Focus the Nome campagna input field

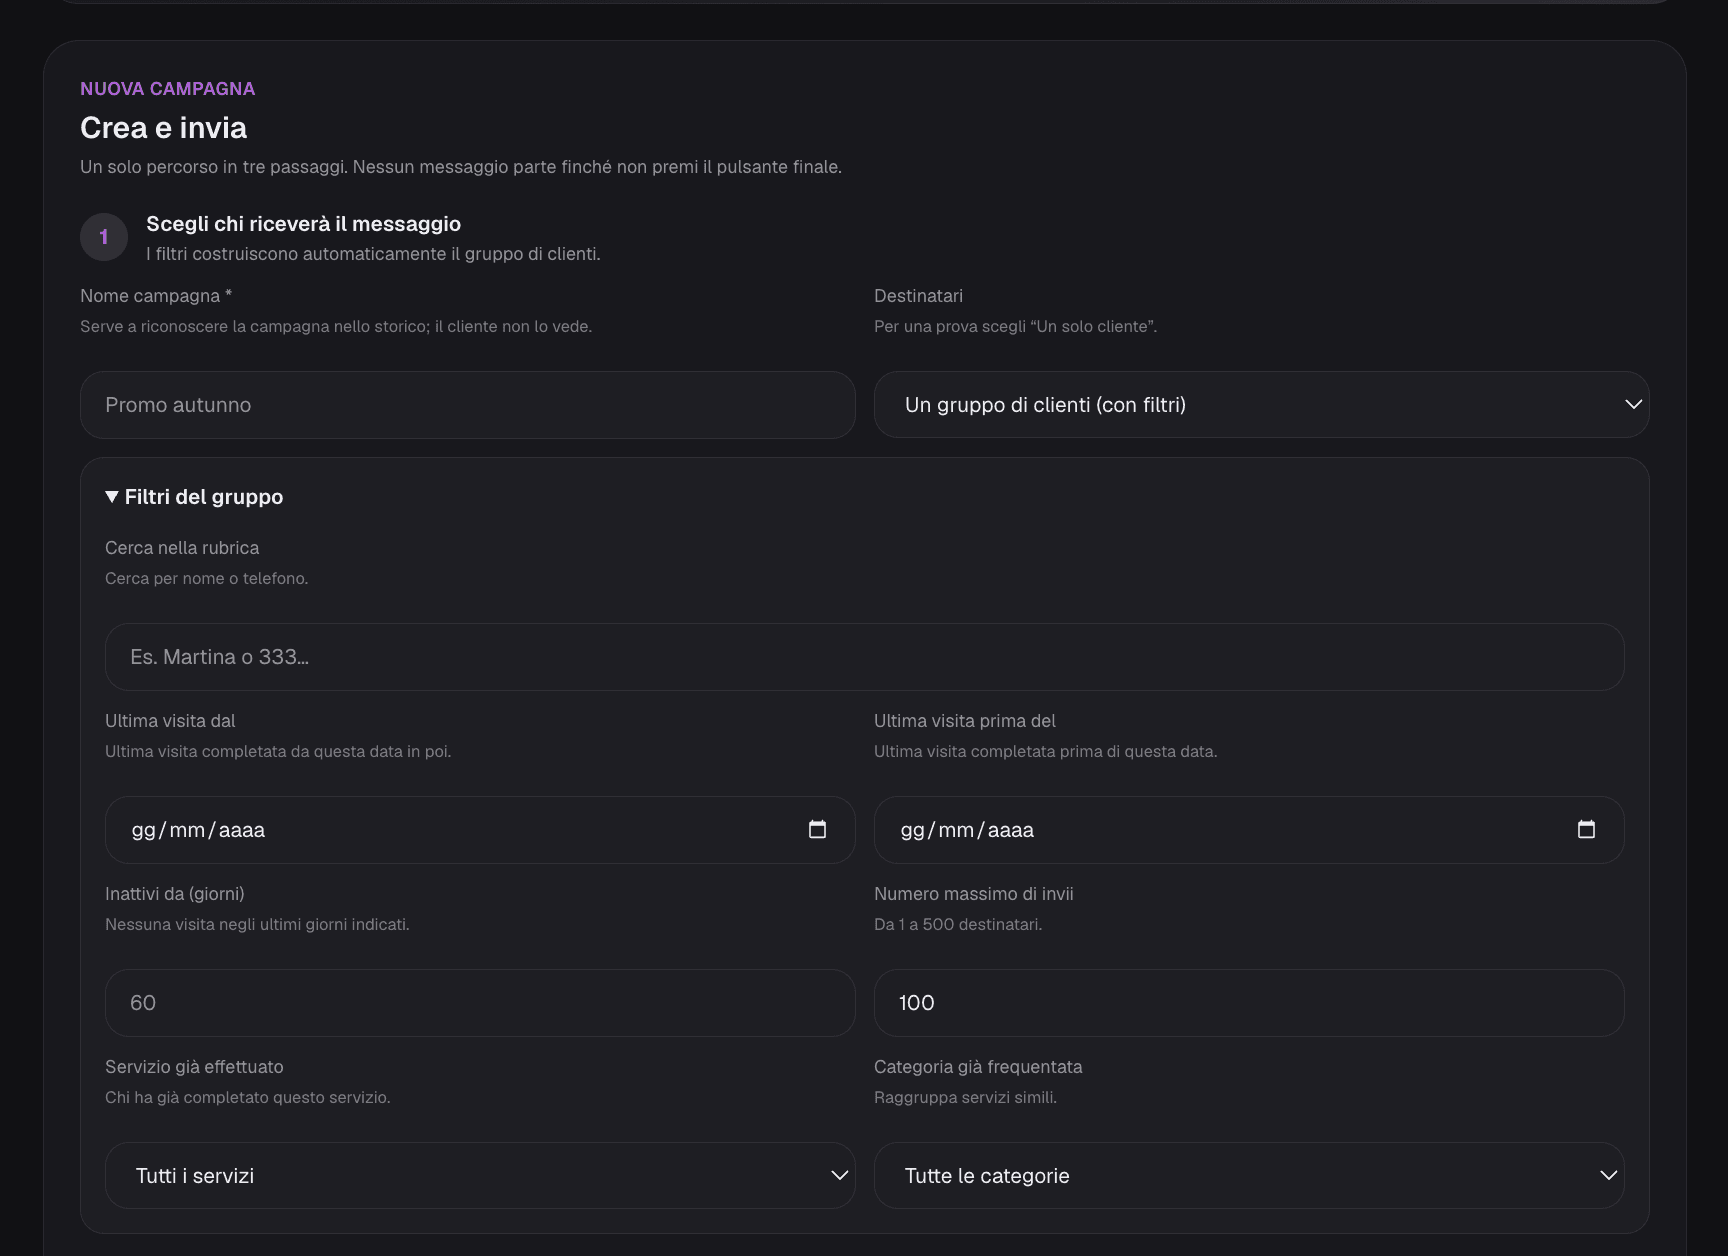(467, 404)
